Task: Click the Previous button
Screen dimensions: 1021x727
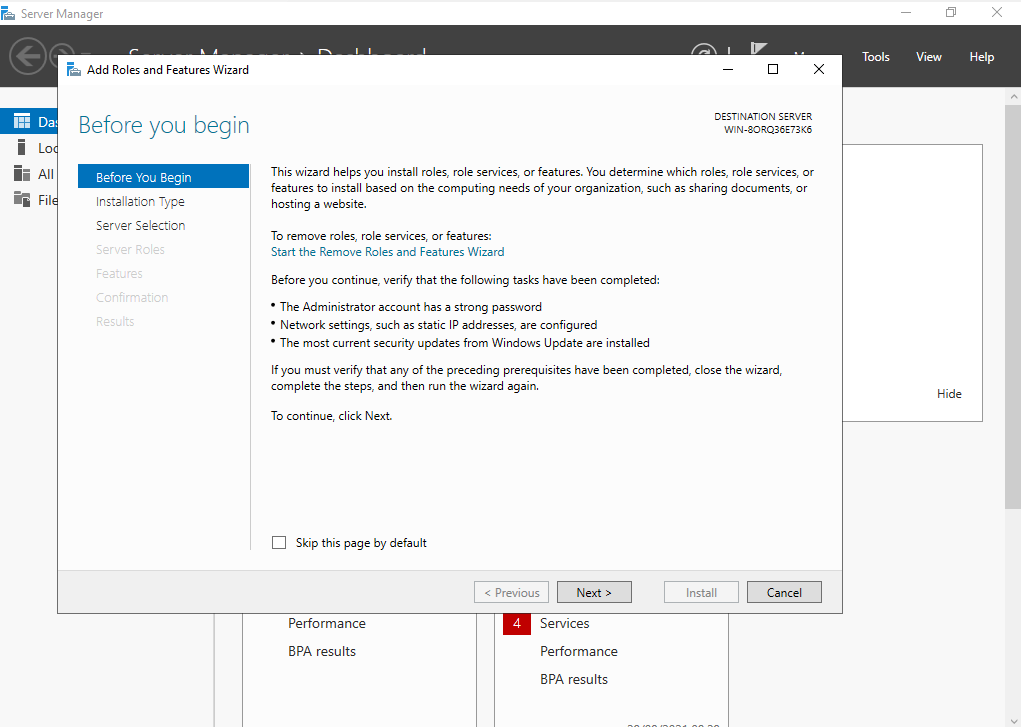Action: tap(511, 592)
